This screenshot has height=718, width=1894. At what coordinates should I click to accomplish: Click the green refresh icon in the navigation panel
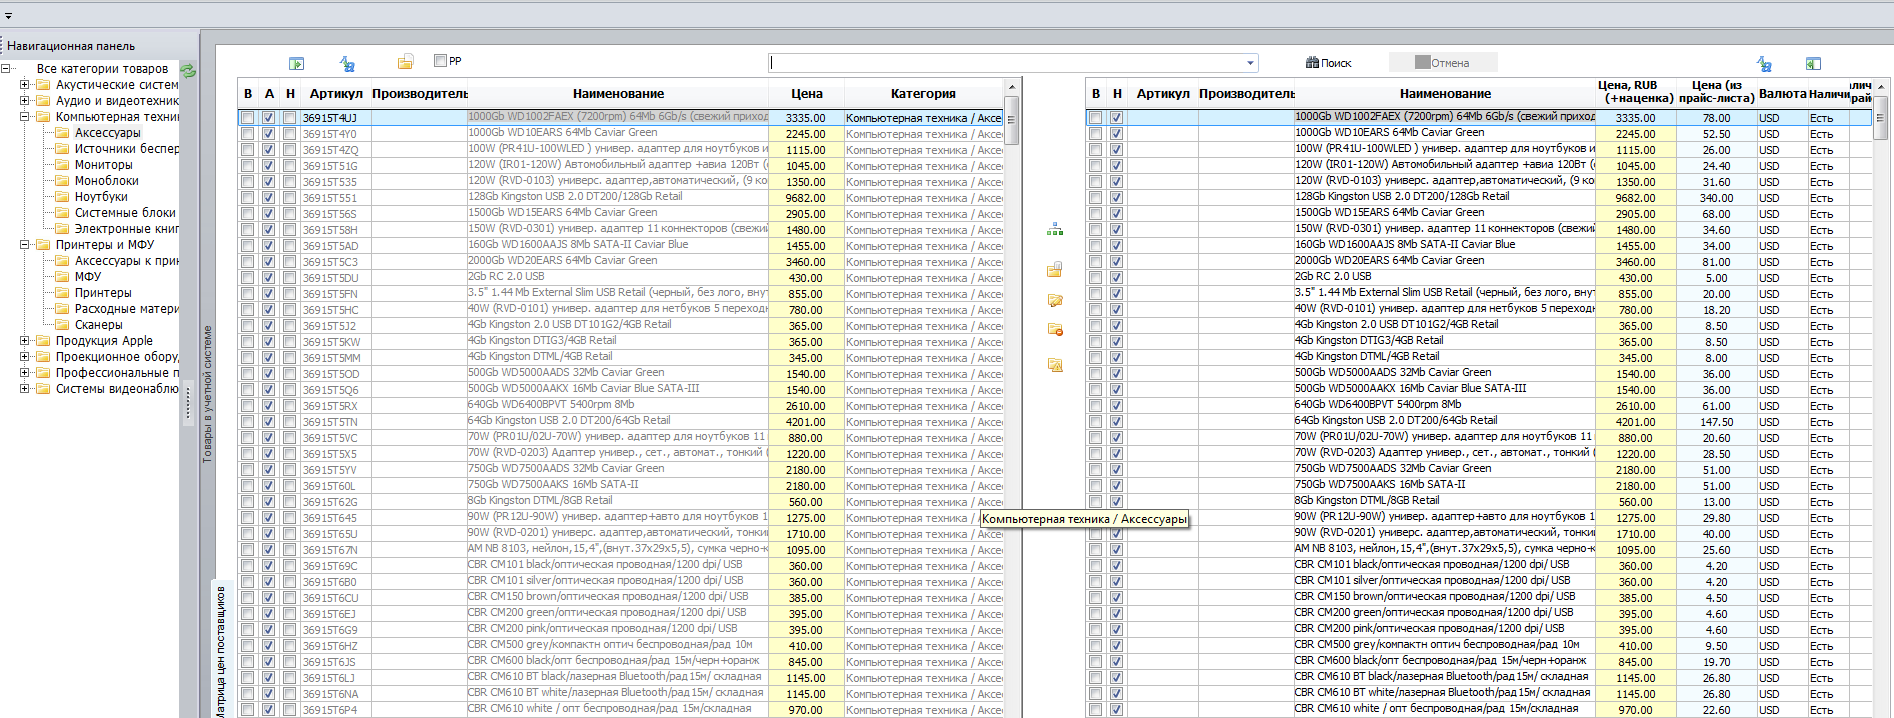click(188, 71)
